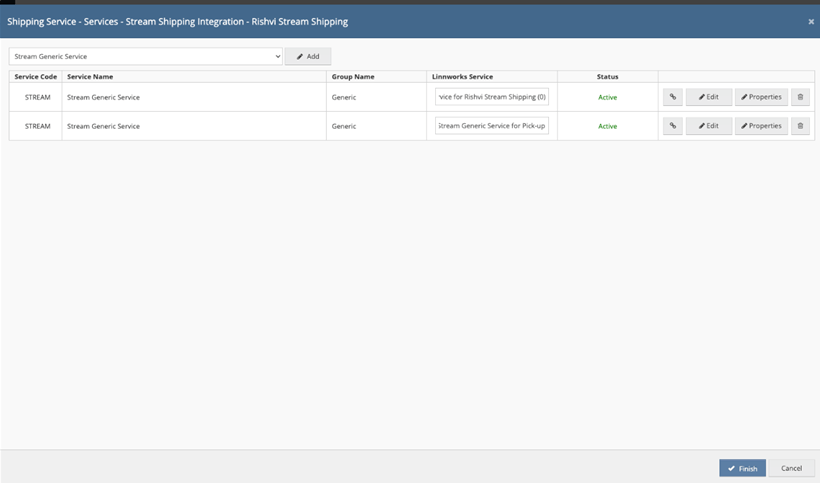Delete the Pick-up service row using trash icon
This screenshot has width=820, height=483.
(800, 126)
